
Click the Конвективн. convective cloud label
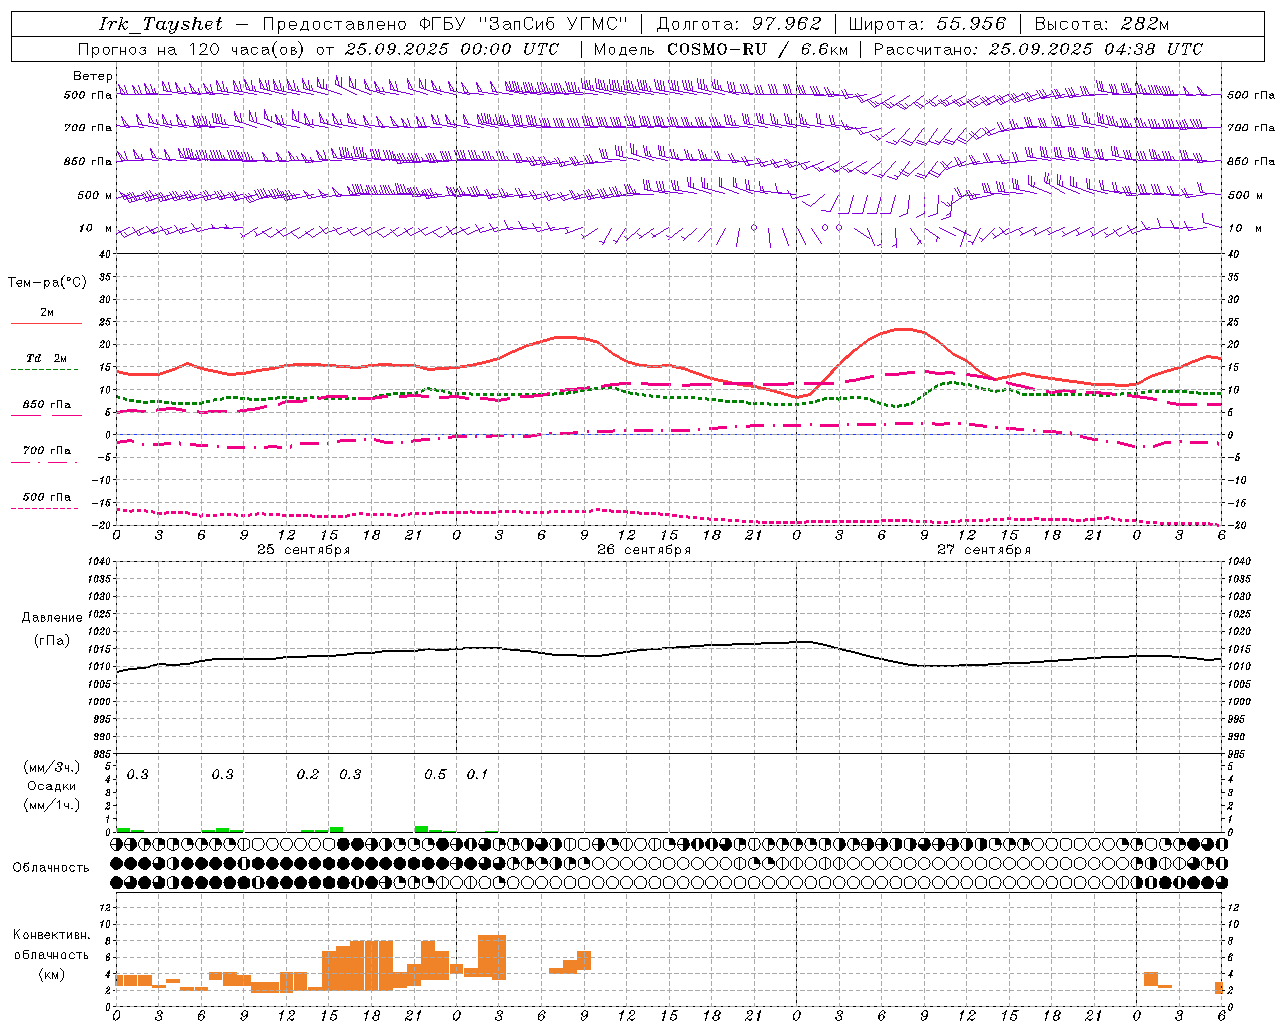pos(51,935)
